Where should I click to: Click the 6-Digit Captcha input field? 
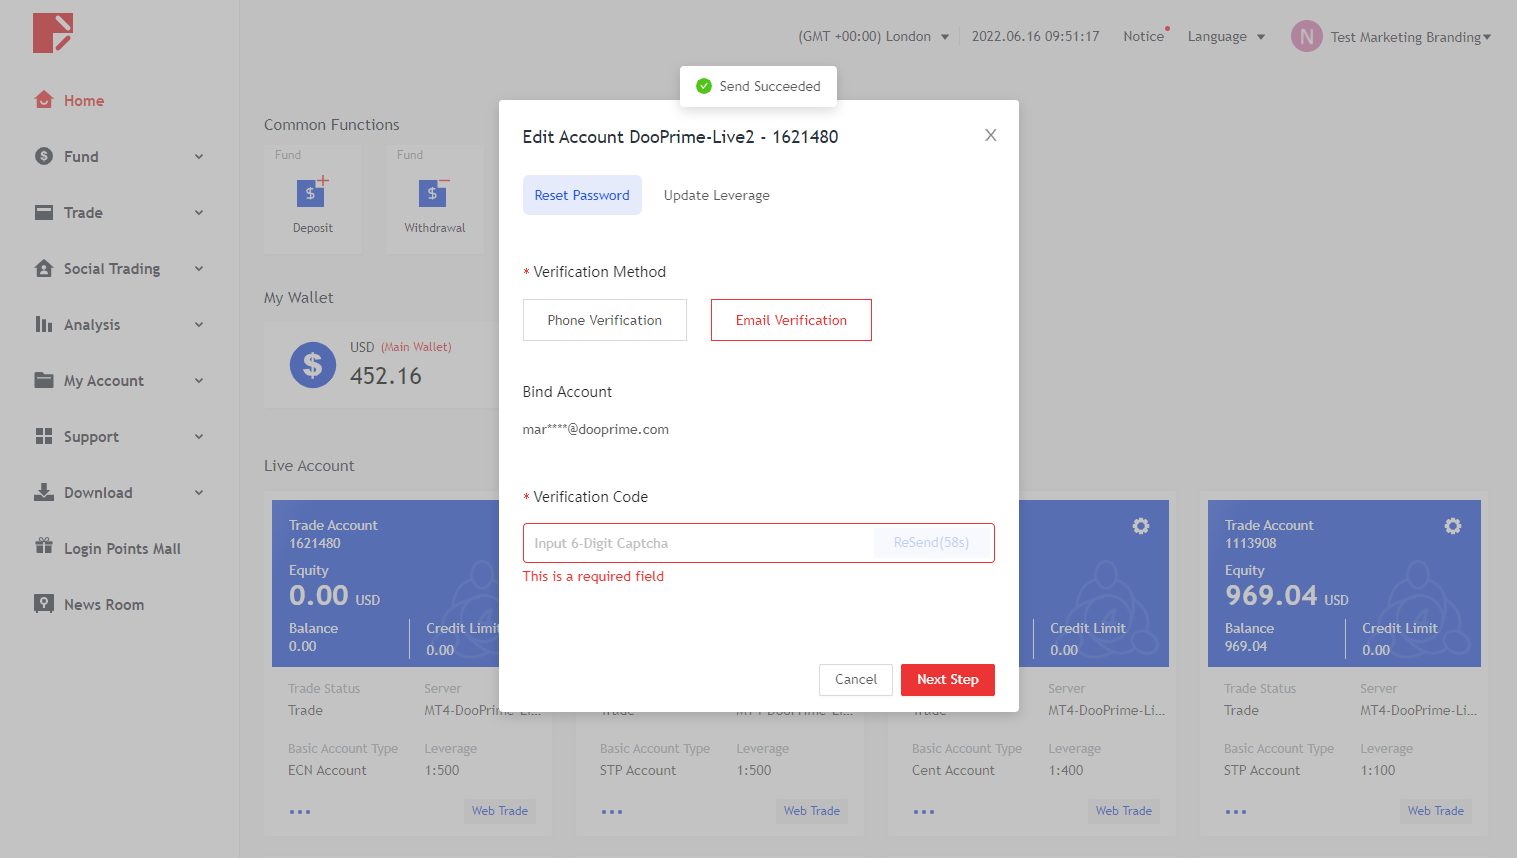pos(698,543)
